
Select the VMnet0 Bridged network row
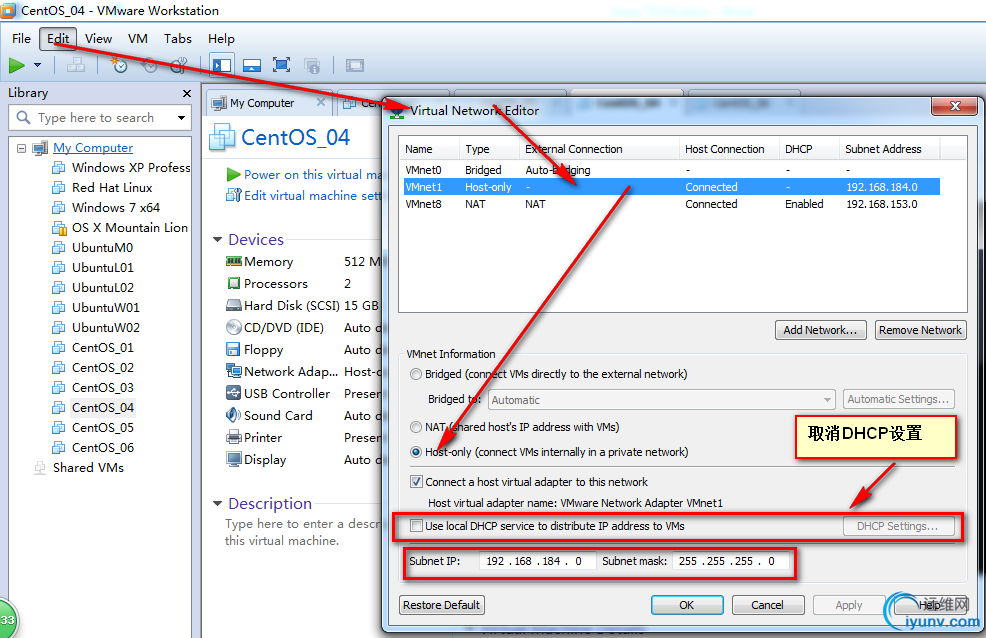[x=672, y=170]
